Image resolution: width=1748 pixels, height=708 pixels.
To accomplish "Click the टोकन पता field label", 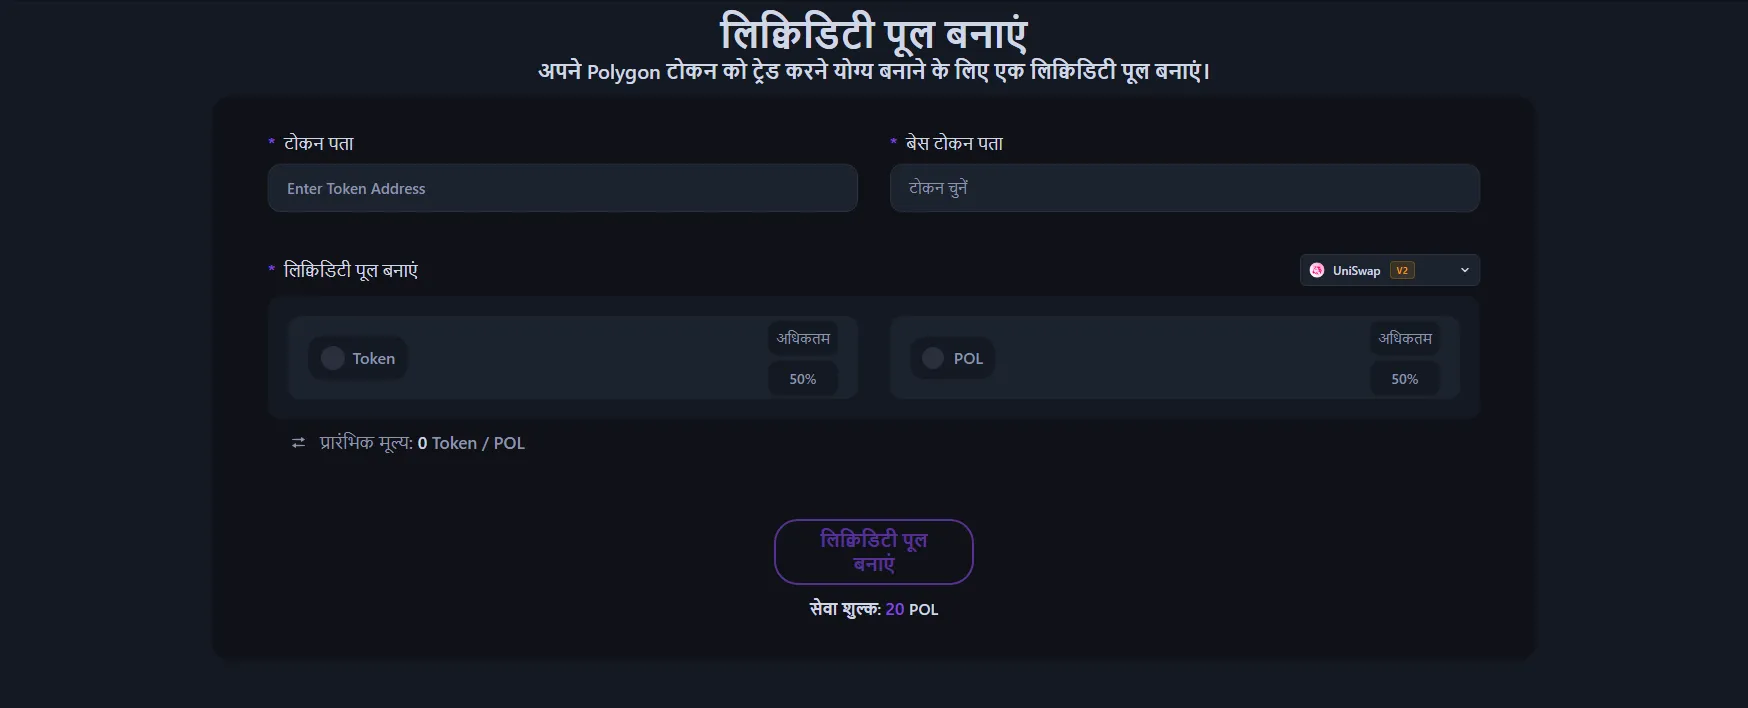I will click(318, 143).
